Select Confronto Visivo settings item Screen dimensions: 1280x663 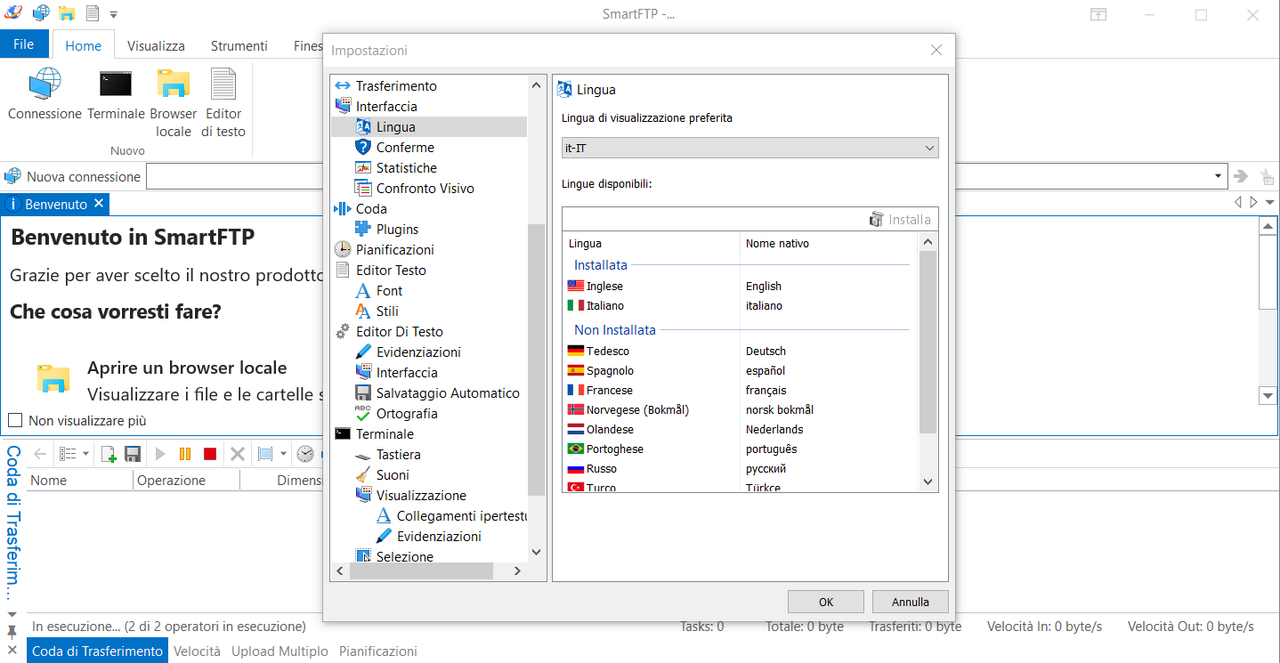pyautogui.click(x=425, y=188)
